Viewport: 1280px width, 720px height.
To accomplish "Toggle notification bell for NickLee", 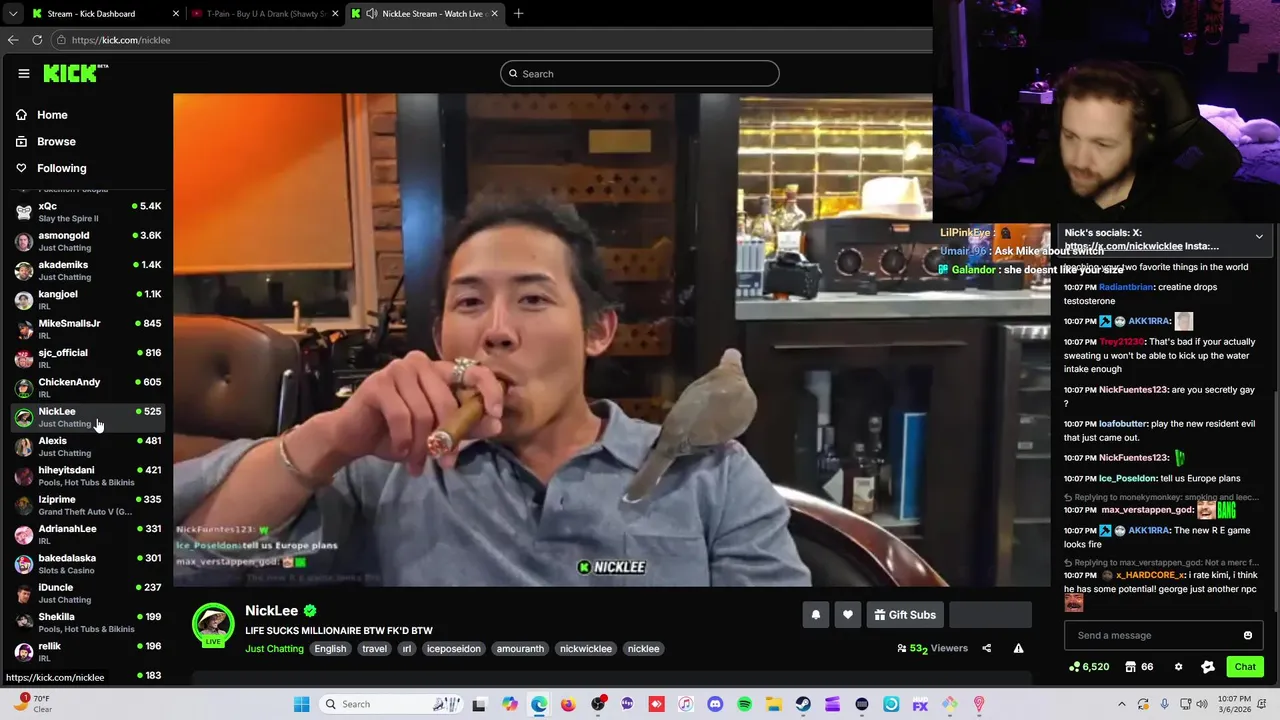I will click(x=815, y=615).
